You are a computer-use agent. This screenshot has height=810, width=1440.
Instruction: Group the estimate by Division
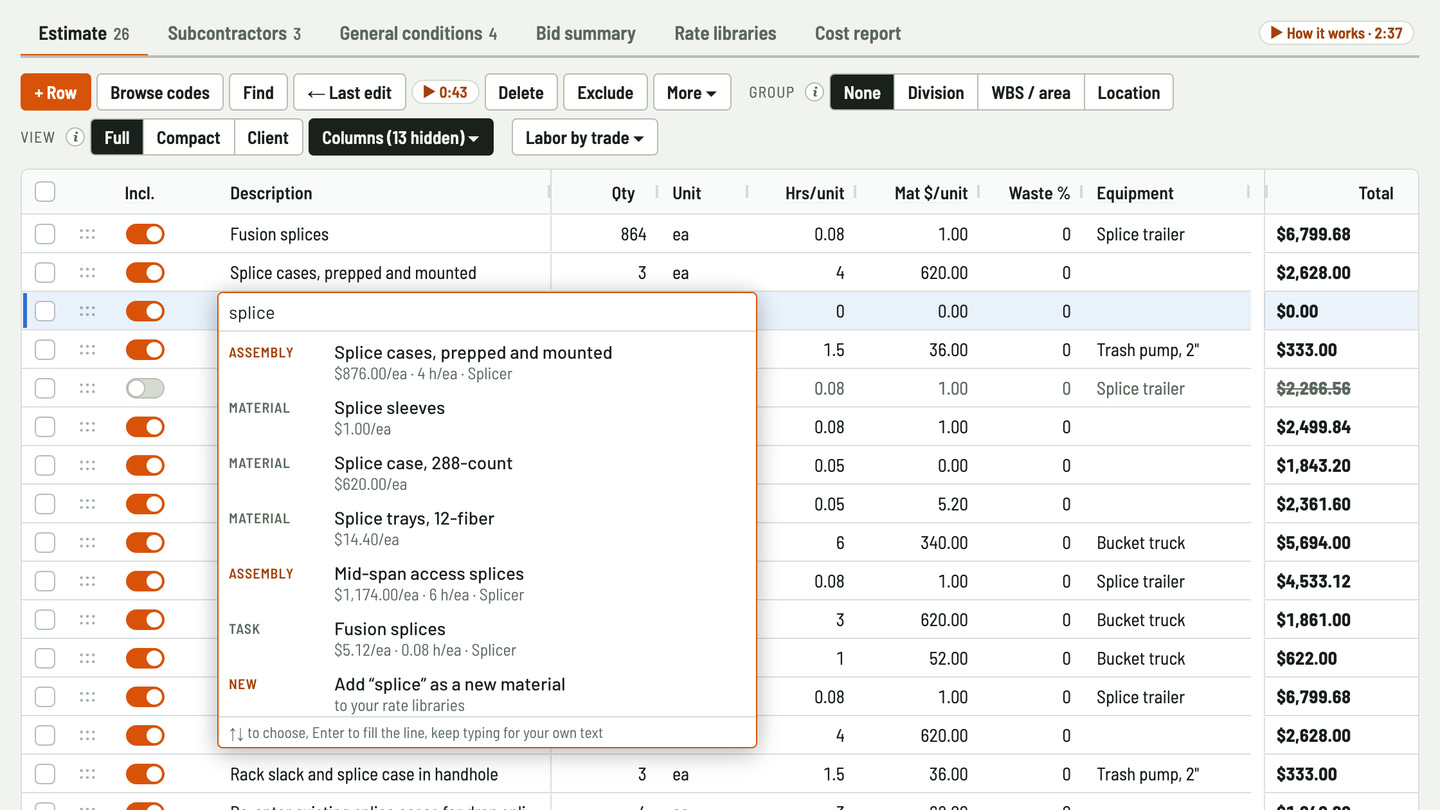coord(936,92)
